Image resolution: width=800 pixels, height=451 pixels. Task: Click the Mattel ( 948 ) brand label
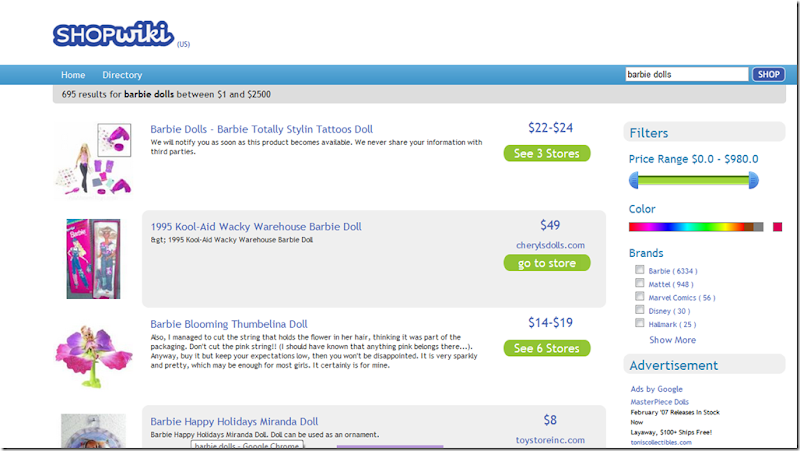[671, 284]
